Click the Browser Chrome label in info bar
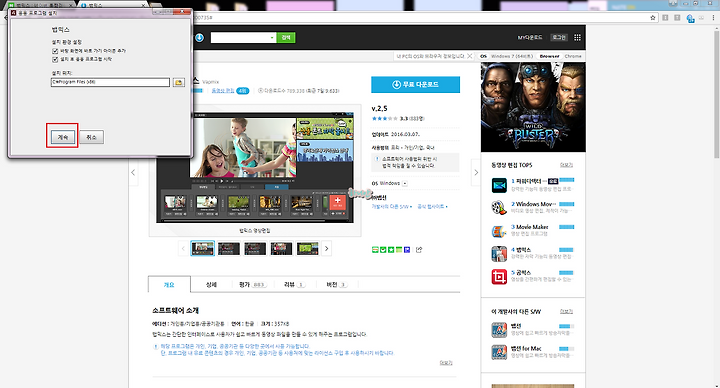The width and height of the screenshot is (720, 388). tap(560, 56)
